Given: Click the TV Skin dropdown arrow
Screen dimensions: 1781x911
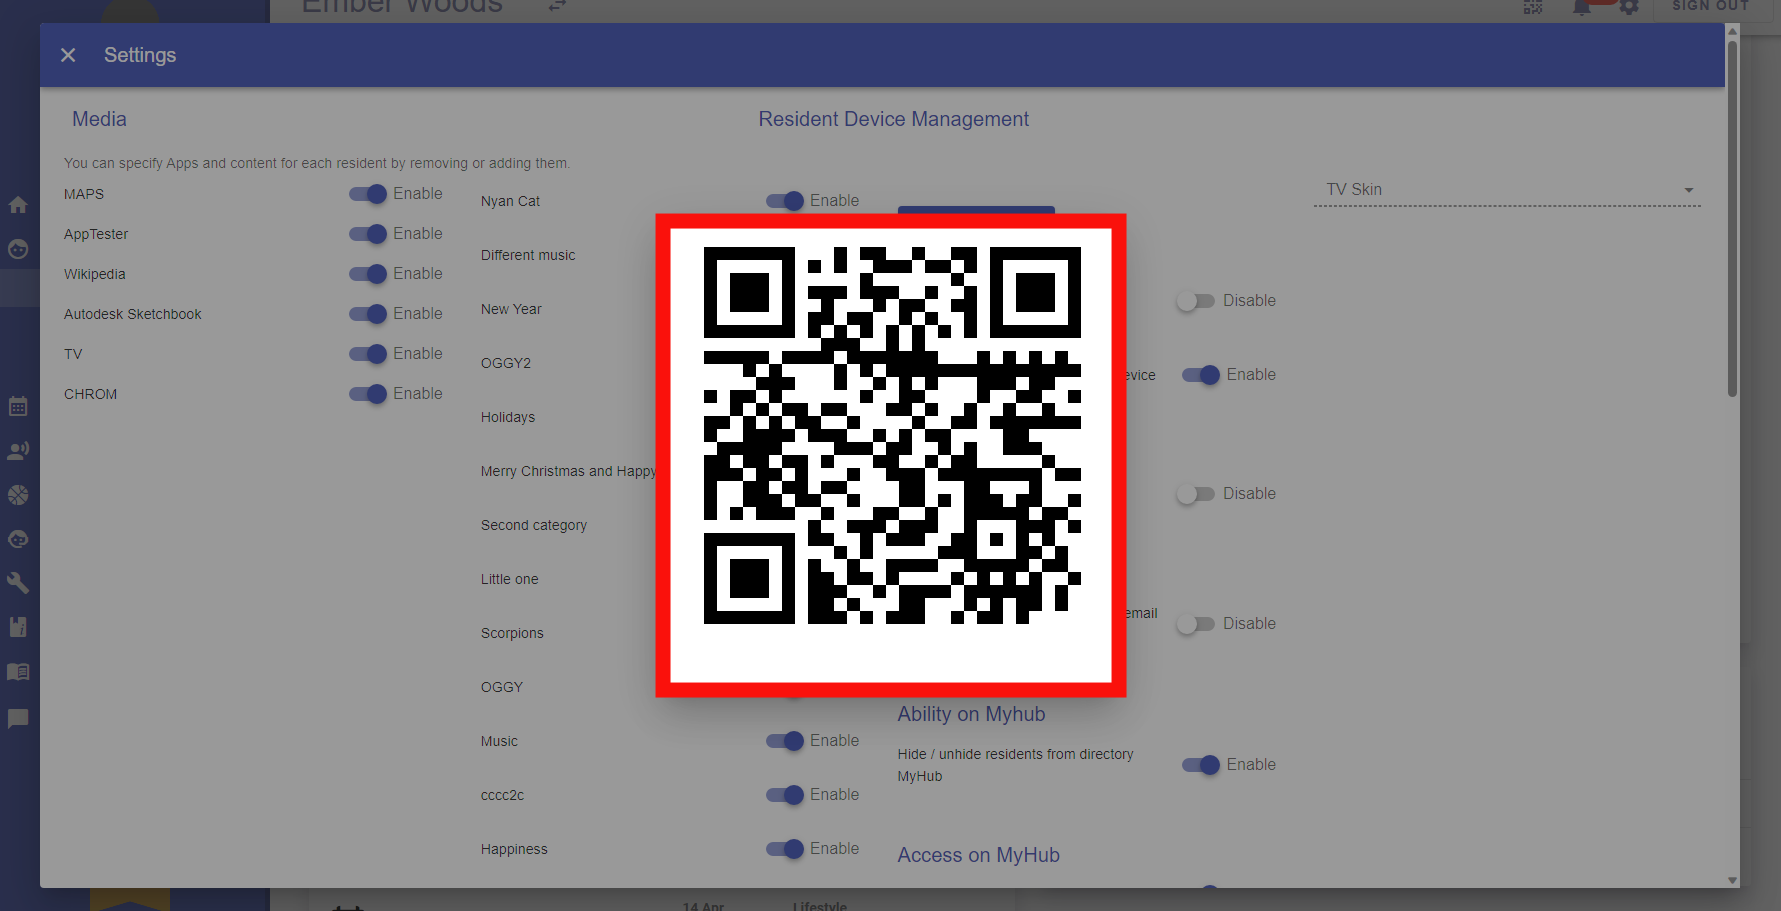Looking at the screenshot, I should tap(1689, 190).
